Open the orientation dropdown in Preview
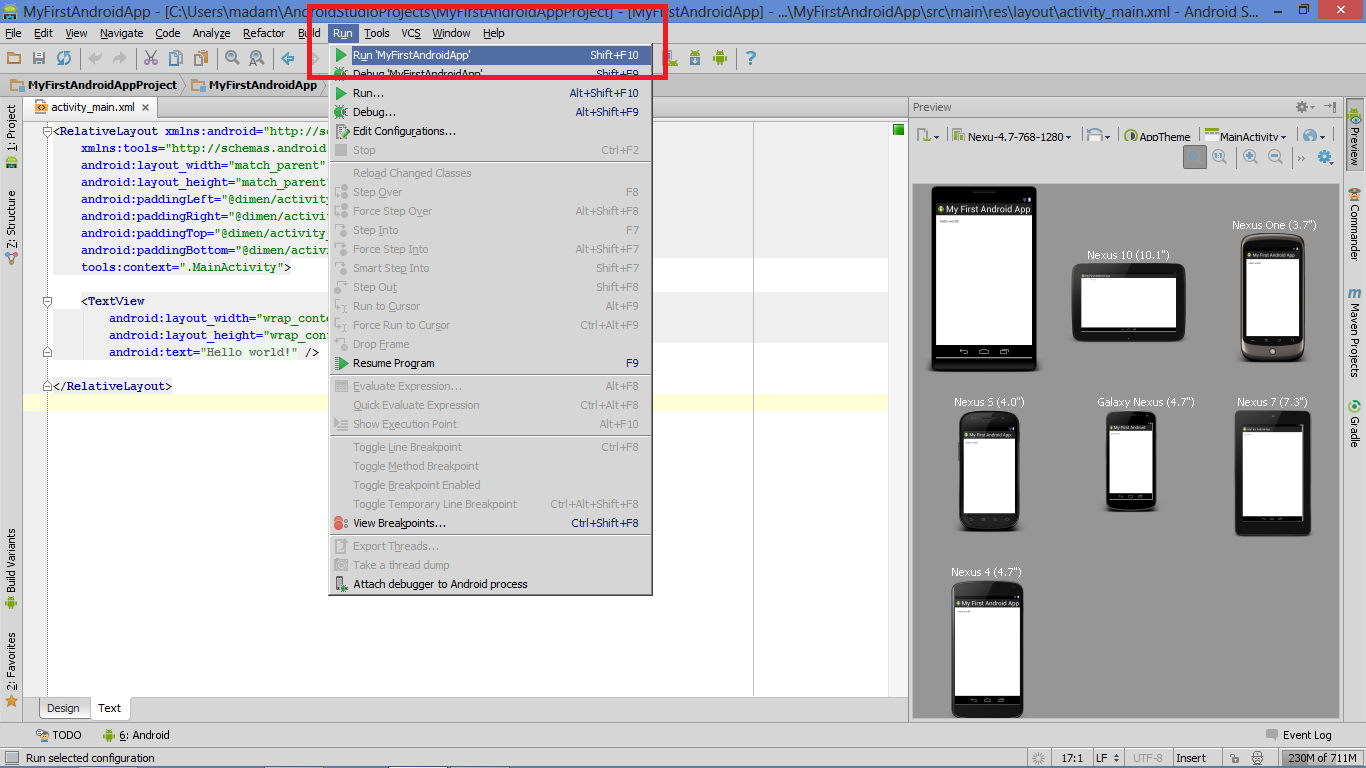 pos(1100,136)
